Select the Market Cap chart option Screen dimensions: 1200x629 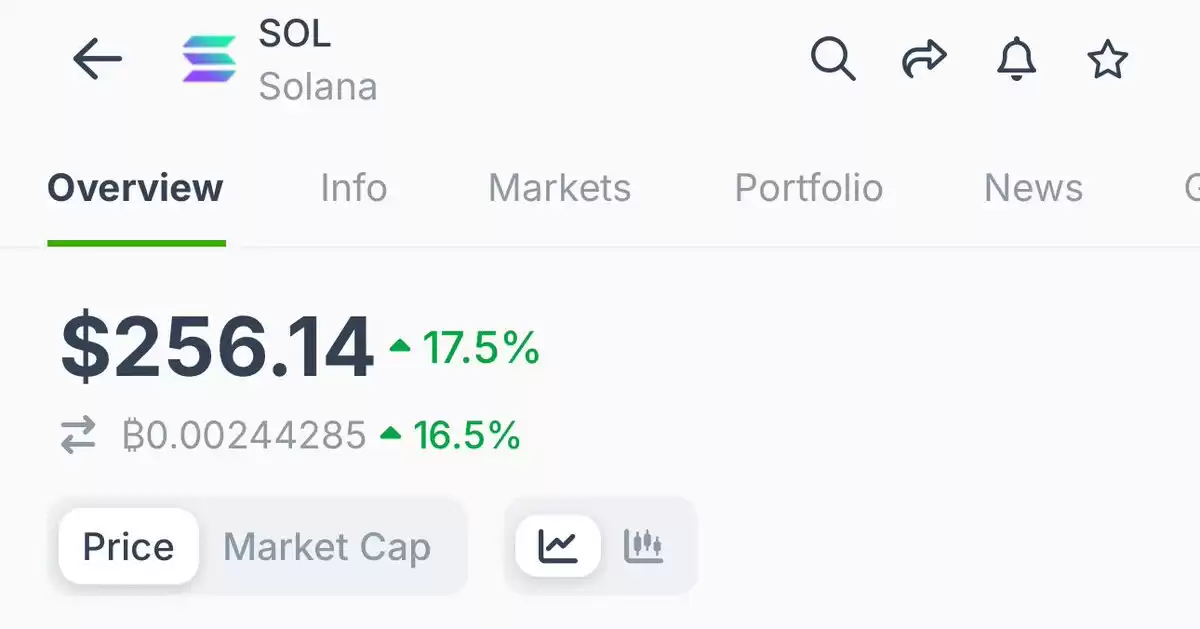(x=327, y=547)
